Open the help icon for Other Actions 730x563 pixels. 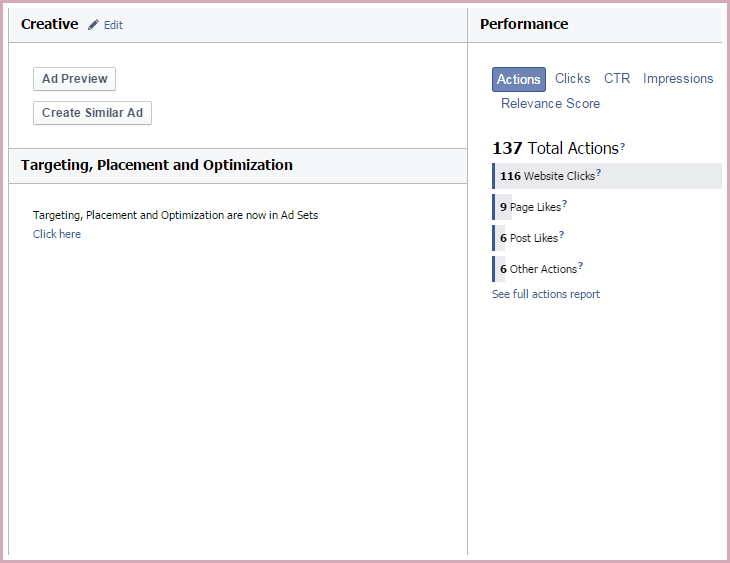pos(581,266)
